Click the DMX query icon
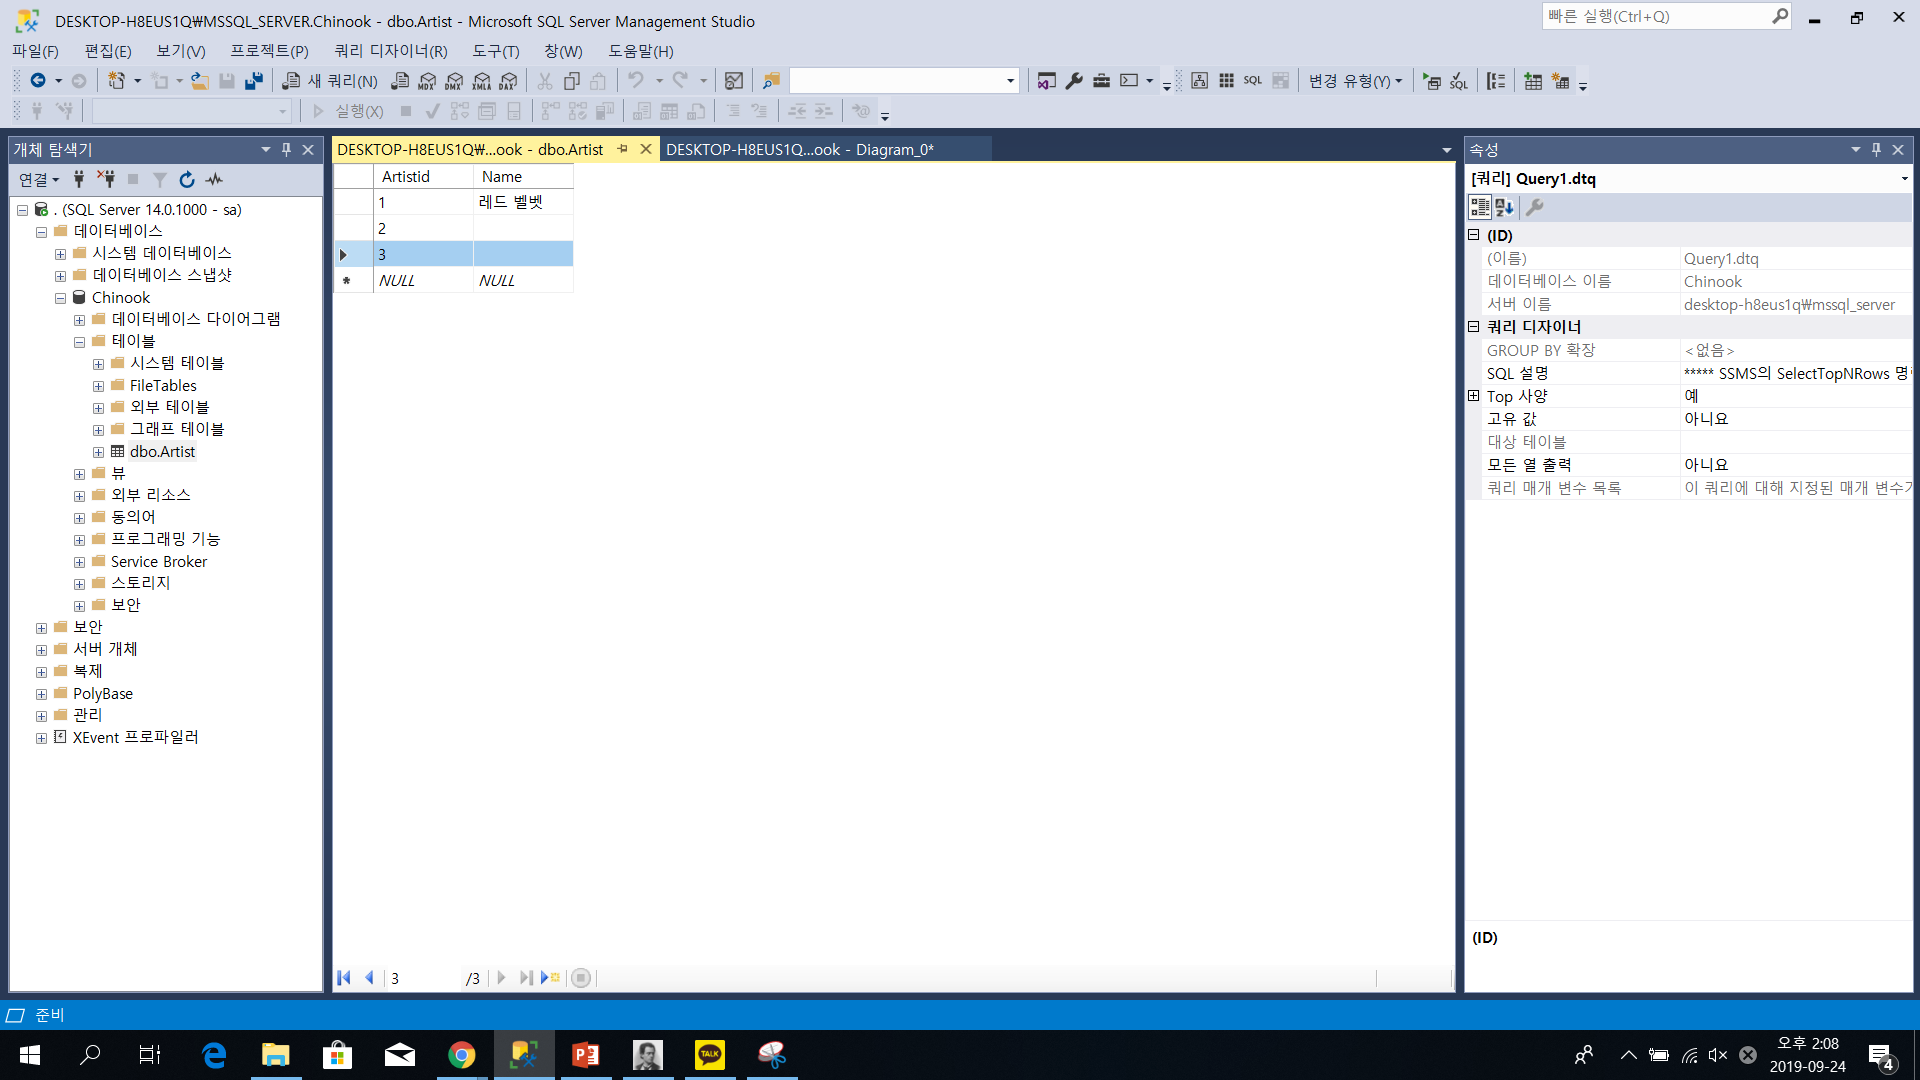The image size is (1920, 1080). coord(454,81)
